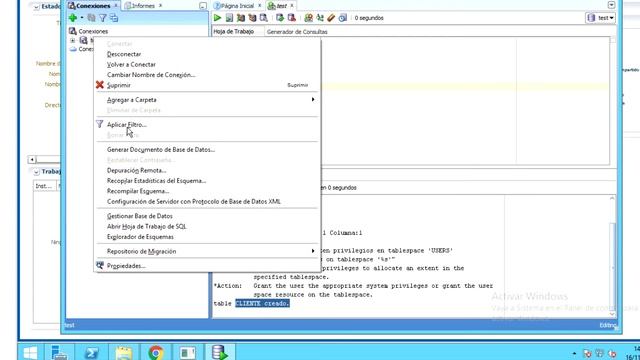This screenshot has height=360, width=640.
Task: Choose Suprimir in the context menu
Action: pos(207,85)
